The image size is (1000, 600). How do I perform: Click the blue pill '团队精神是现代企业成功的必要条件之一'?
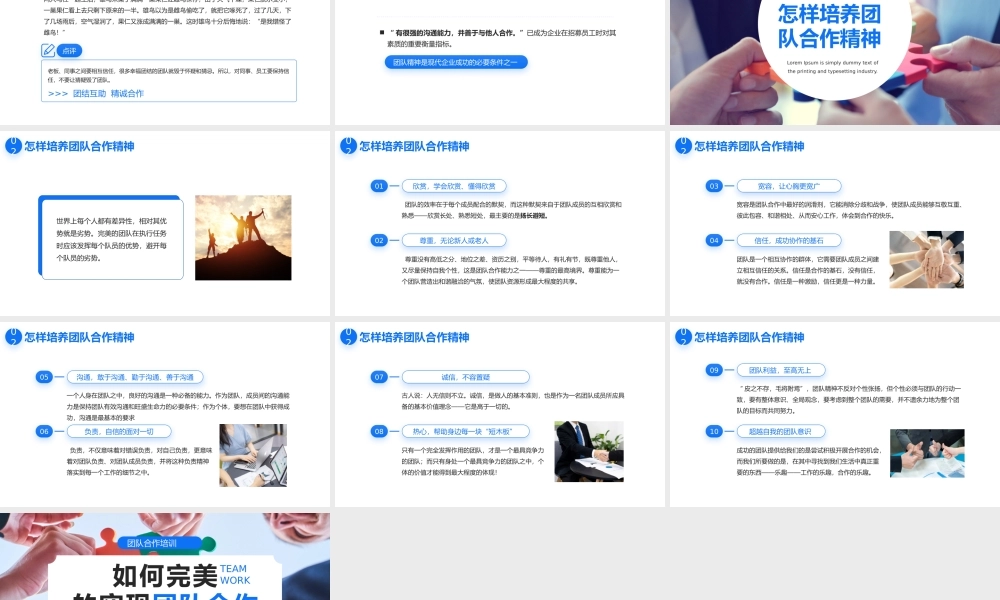click(456, 62)
